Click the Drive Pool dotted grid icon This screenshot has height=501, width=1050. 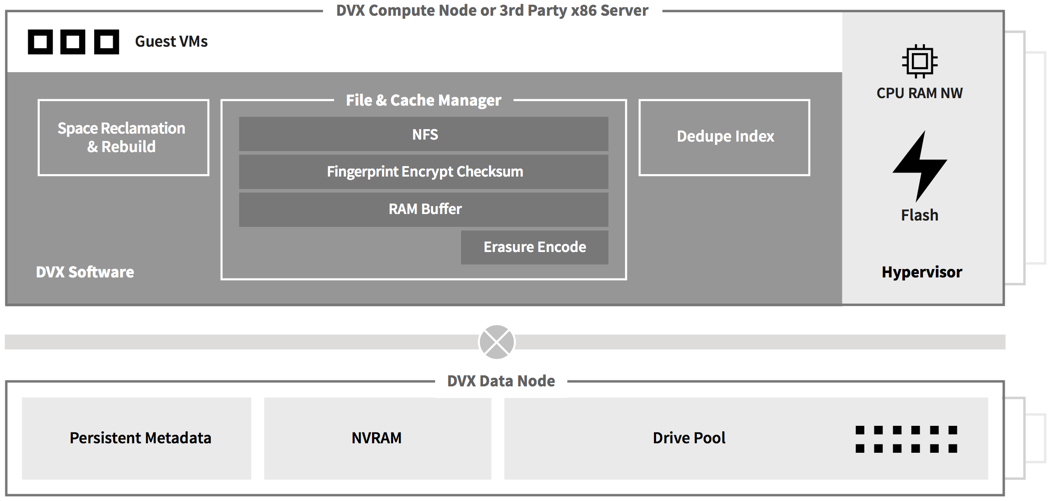tap(906, 439)
